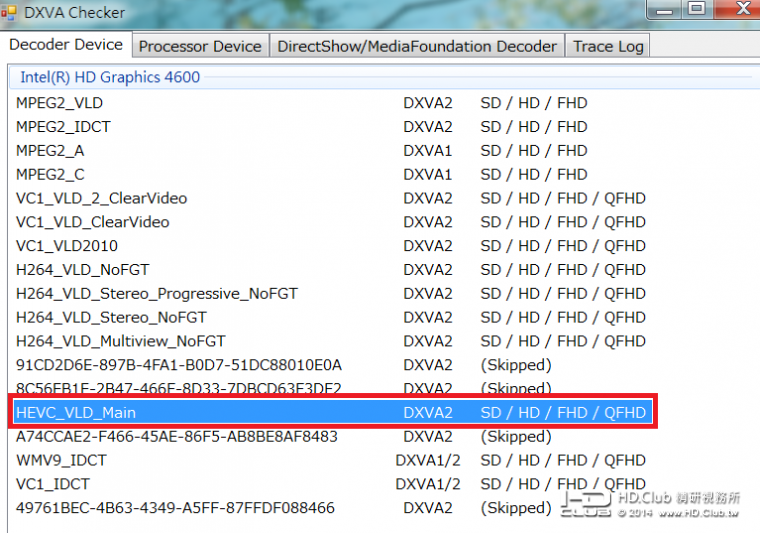Select the 91CD2D6E GUID skipped entry
This screenshot has width=760, height=533.
(178, 365)
